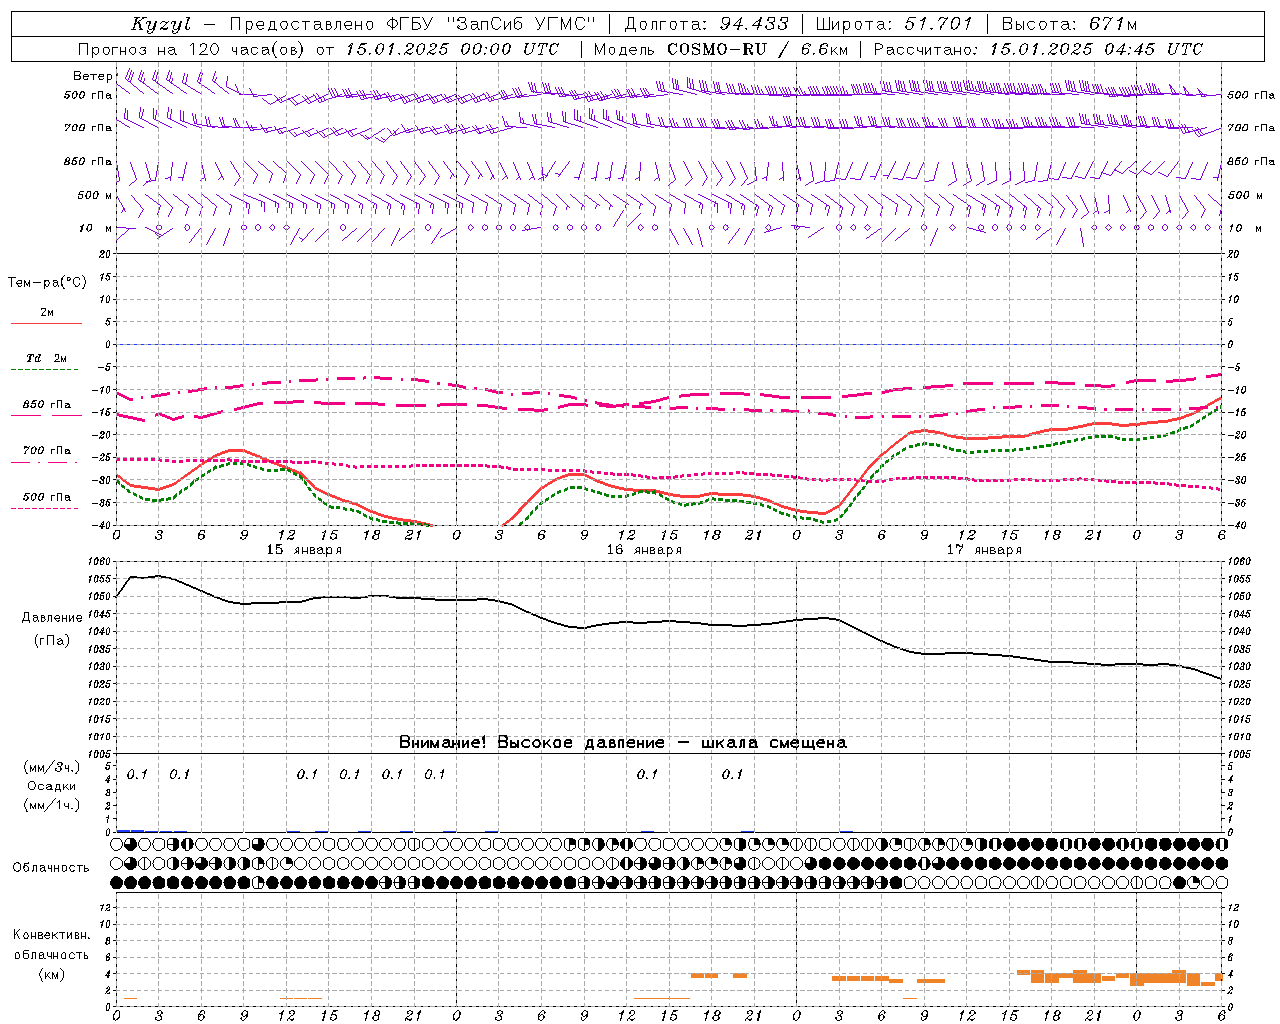This screenshot has height=1024, width=1280.
Task: Click the 'Внимание! Высокое давление' warning text
Action: [531, 743]
